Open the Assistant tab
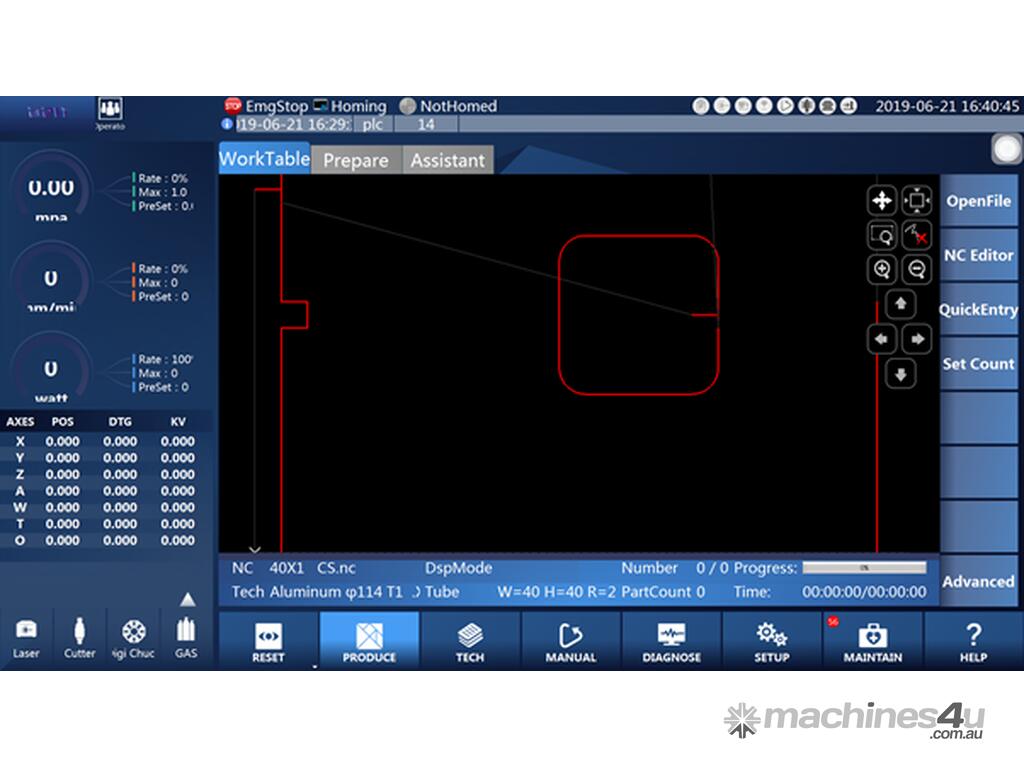1024x768 pixels. pos(447,160)
